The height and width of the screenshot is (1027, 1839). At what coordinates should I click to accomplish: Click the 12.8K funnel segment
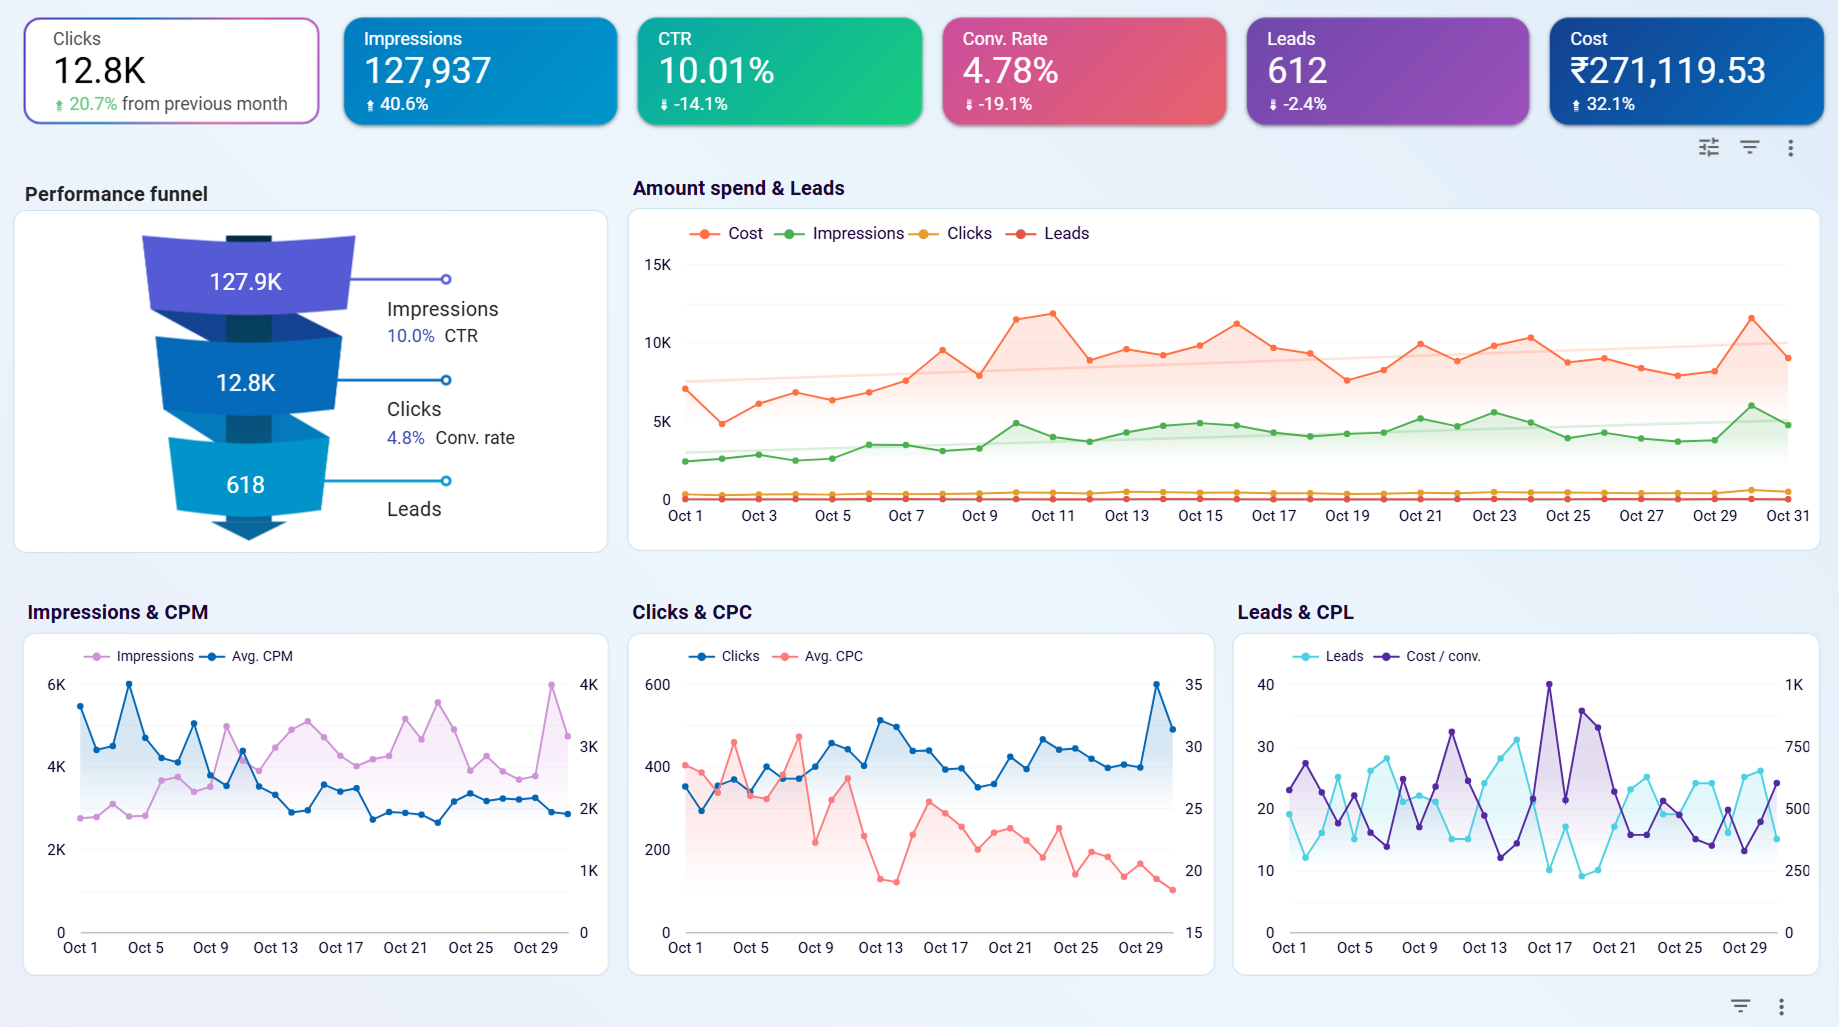click(247, 382)
